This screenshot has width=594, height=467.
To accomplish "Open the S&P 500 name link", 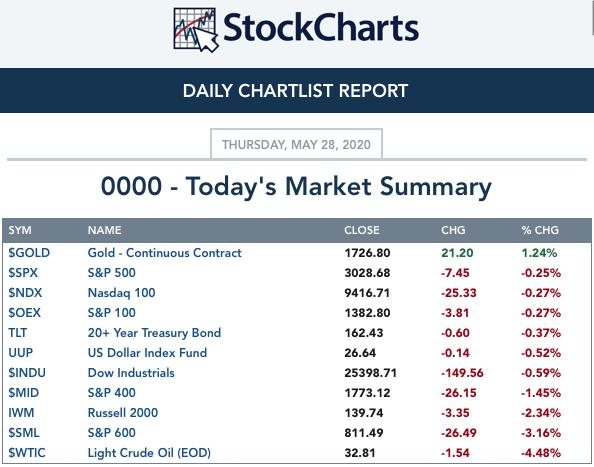I will [111, 273].
